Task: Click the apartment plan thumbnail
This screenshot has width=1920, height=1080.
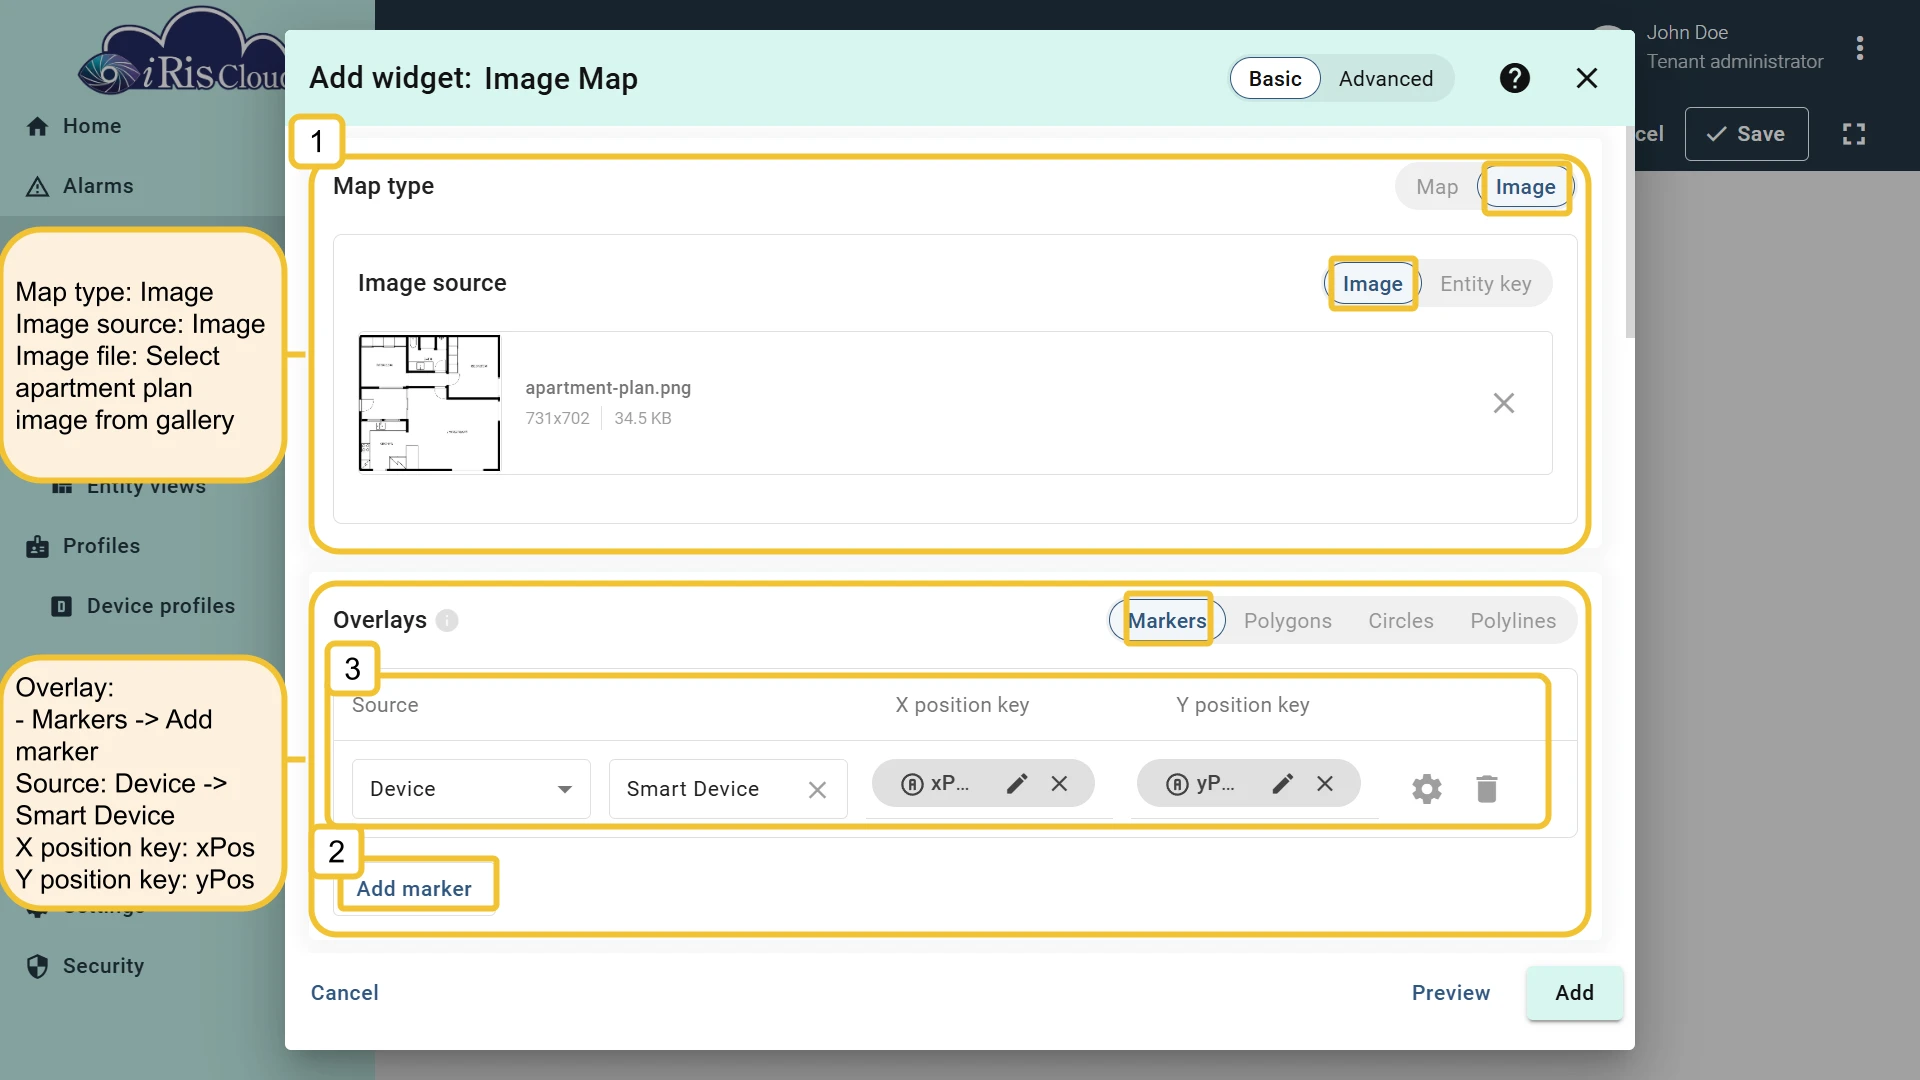Action: 429,403
